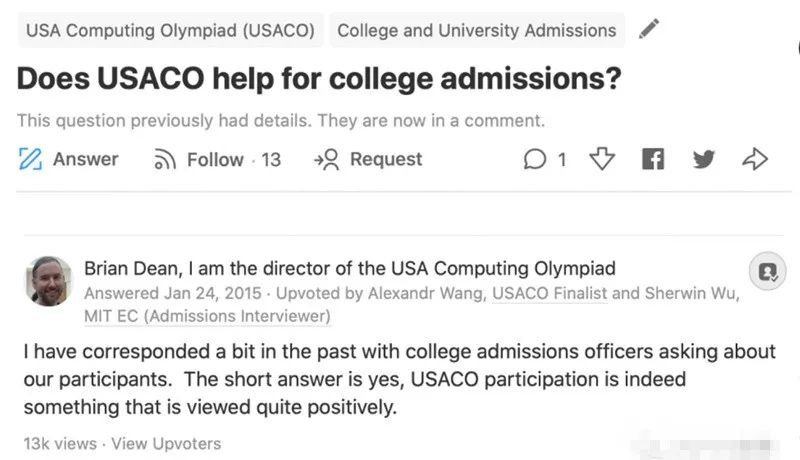800x460 pixels.
Task: Click the Answer pencil icon
Action: click(30, 159)
